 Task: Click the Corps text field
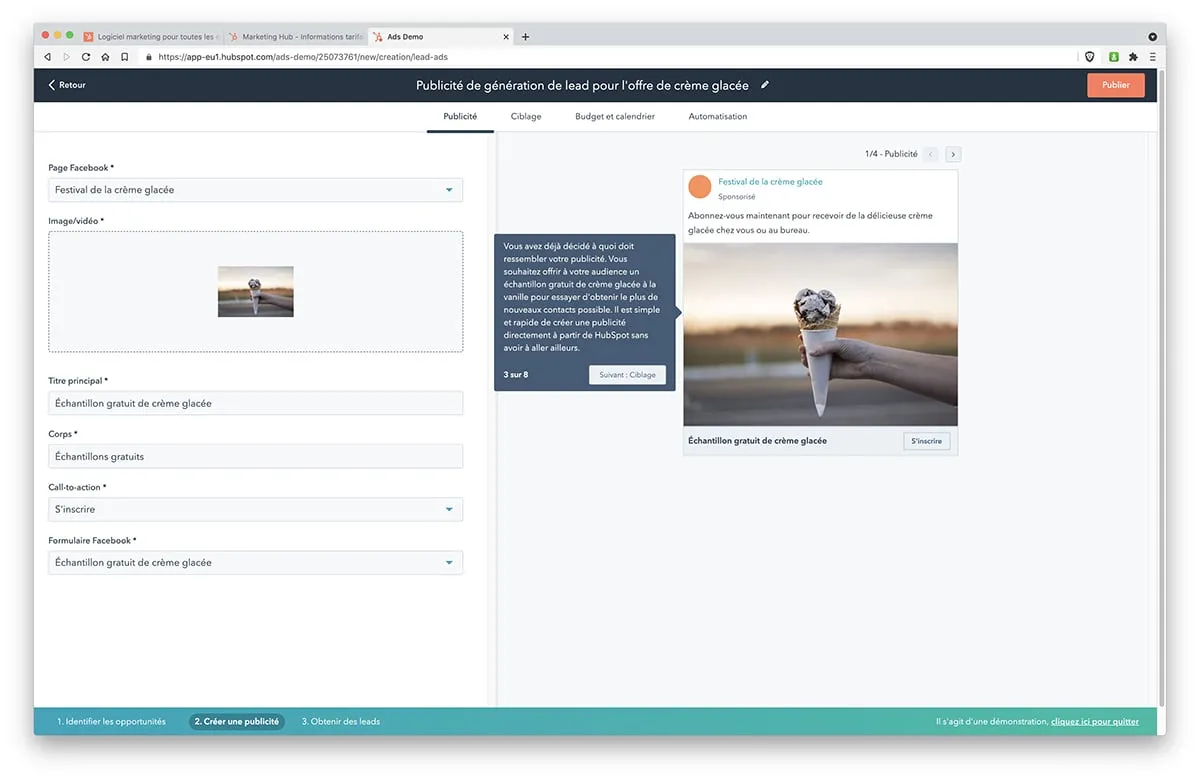pos(256,456)
